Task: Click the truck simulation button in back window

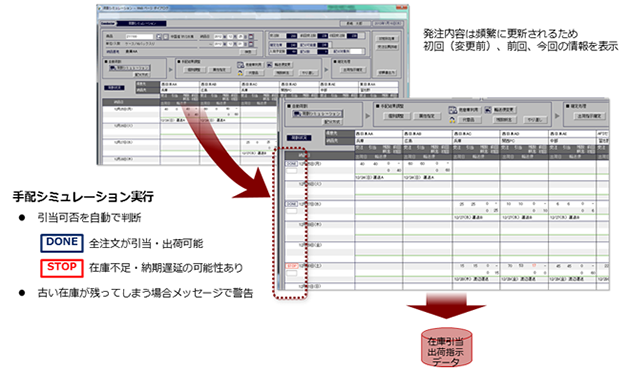Action: coord(129,68)
